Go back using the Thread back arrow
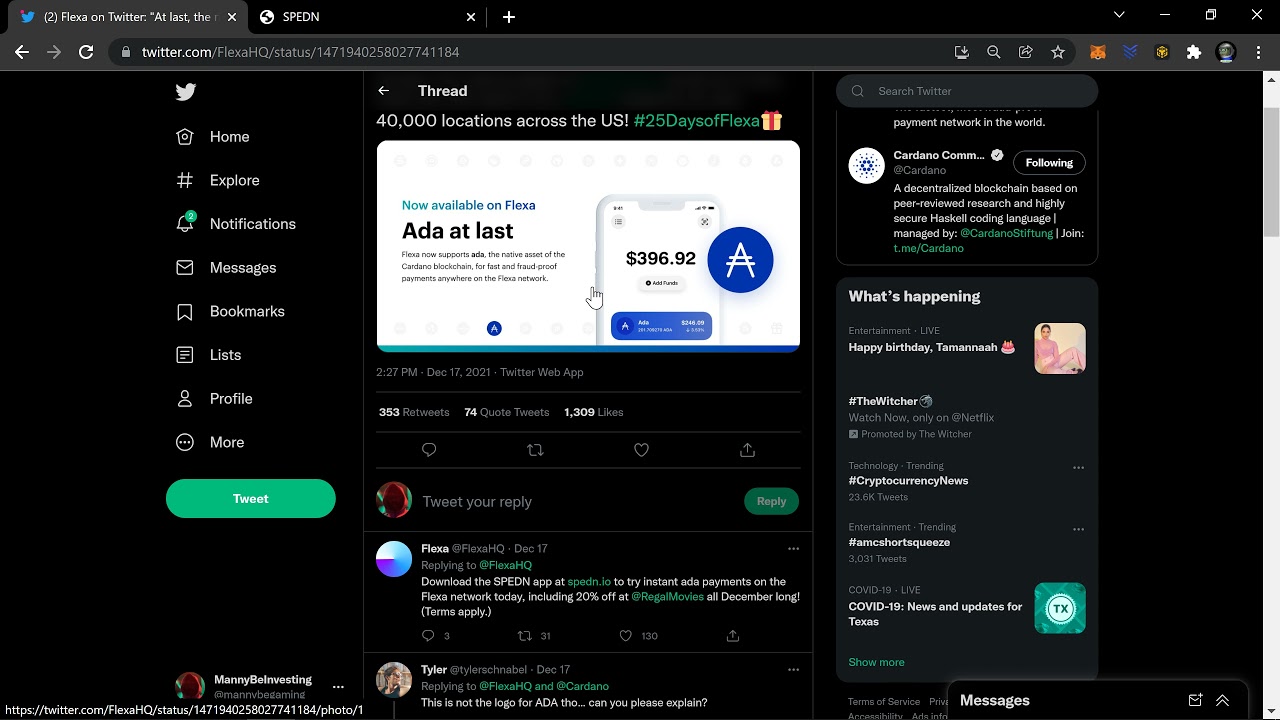Screen dimensions: 1280x720 383,91
